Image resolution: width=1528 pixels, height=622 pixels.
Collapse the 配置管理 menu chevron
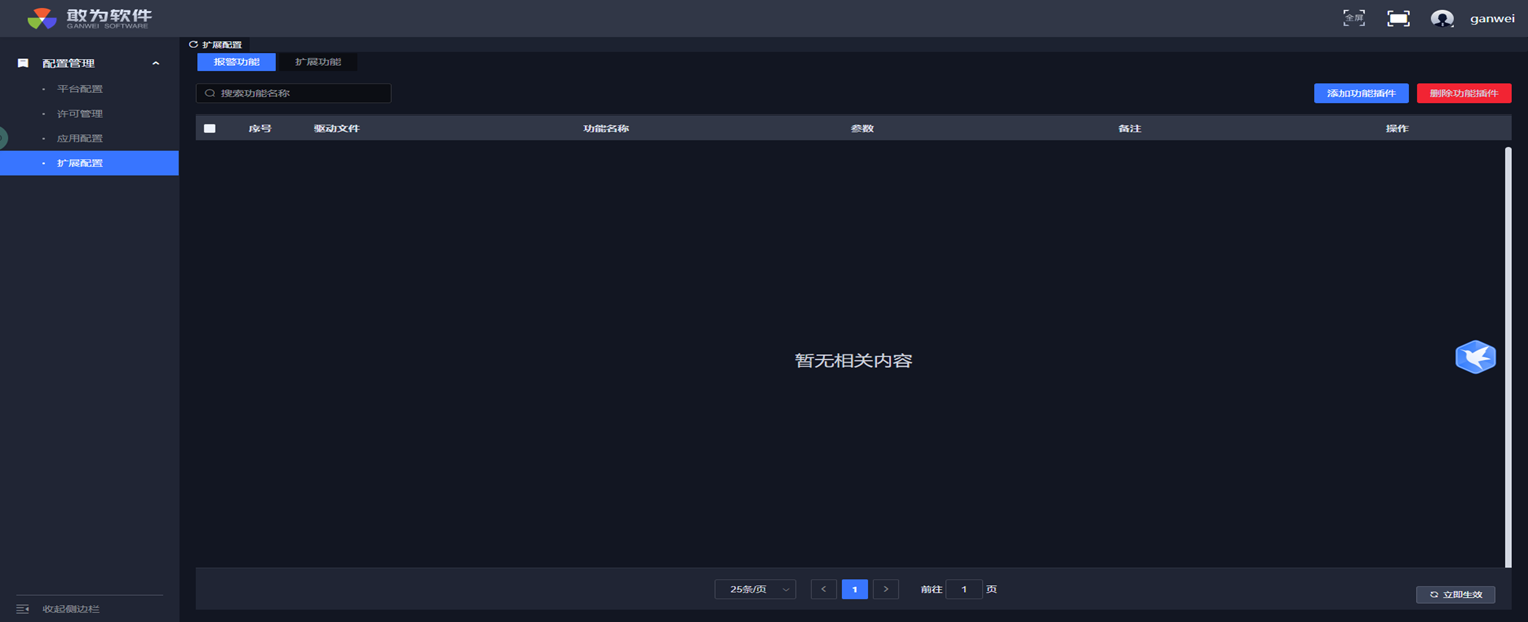(155, 63)
